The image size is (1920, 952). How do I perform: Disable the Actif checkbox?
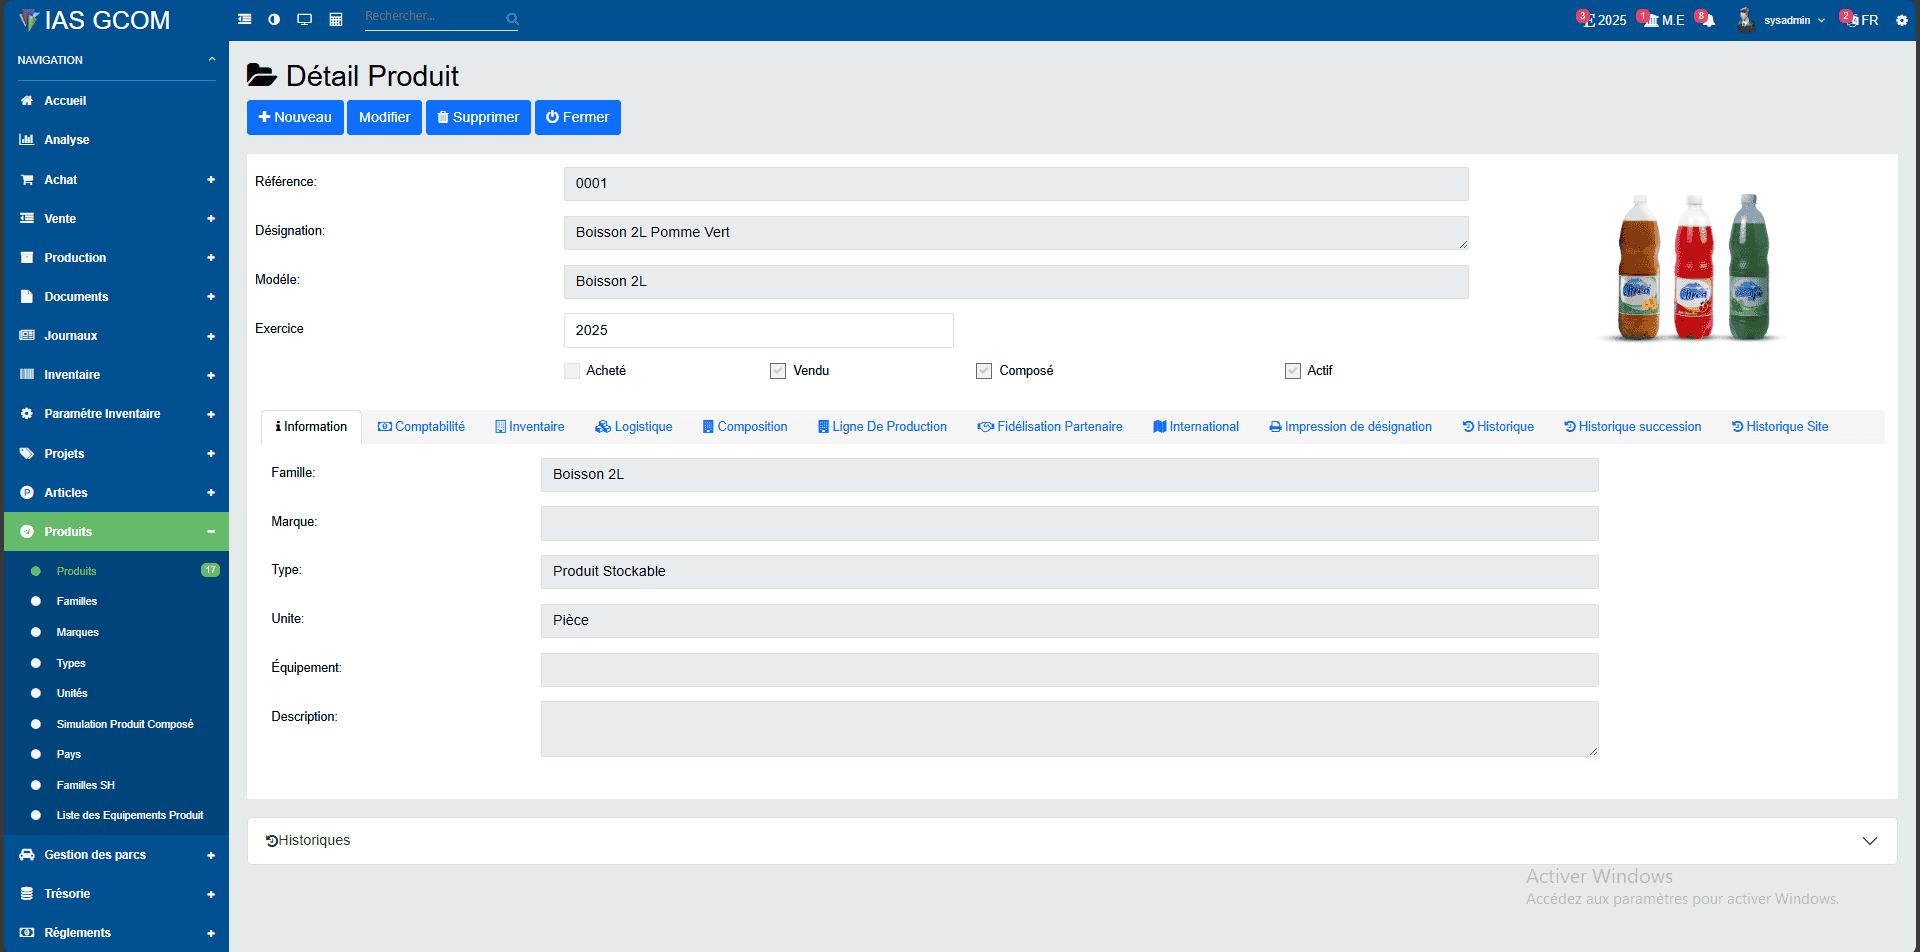[1292, 370]
